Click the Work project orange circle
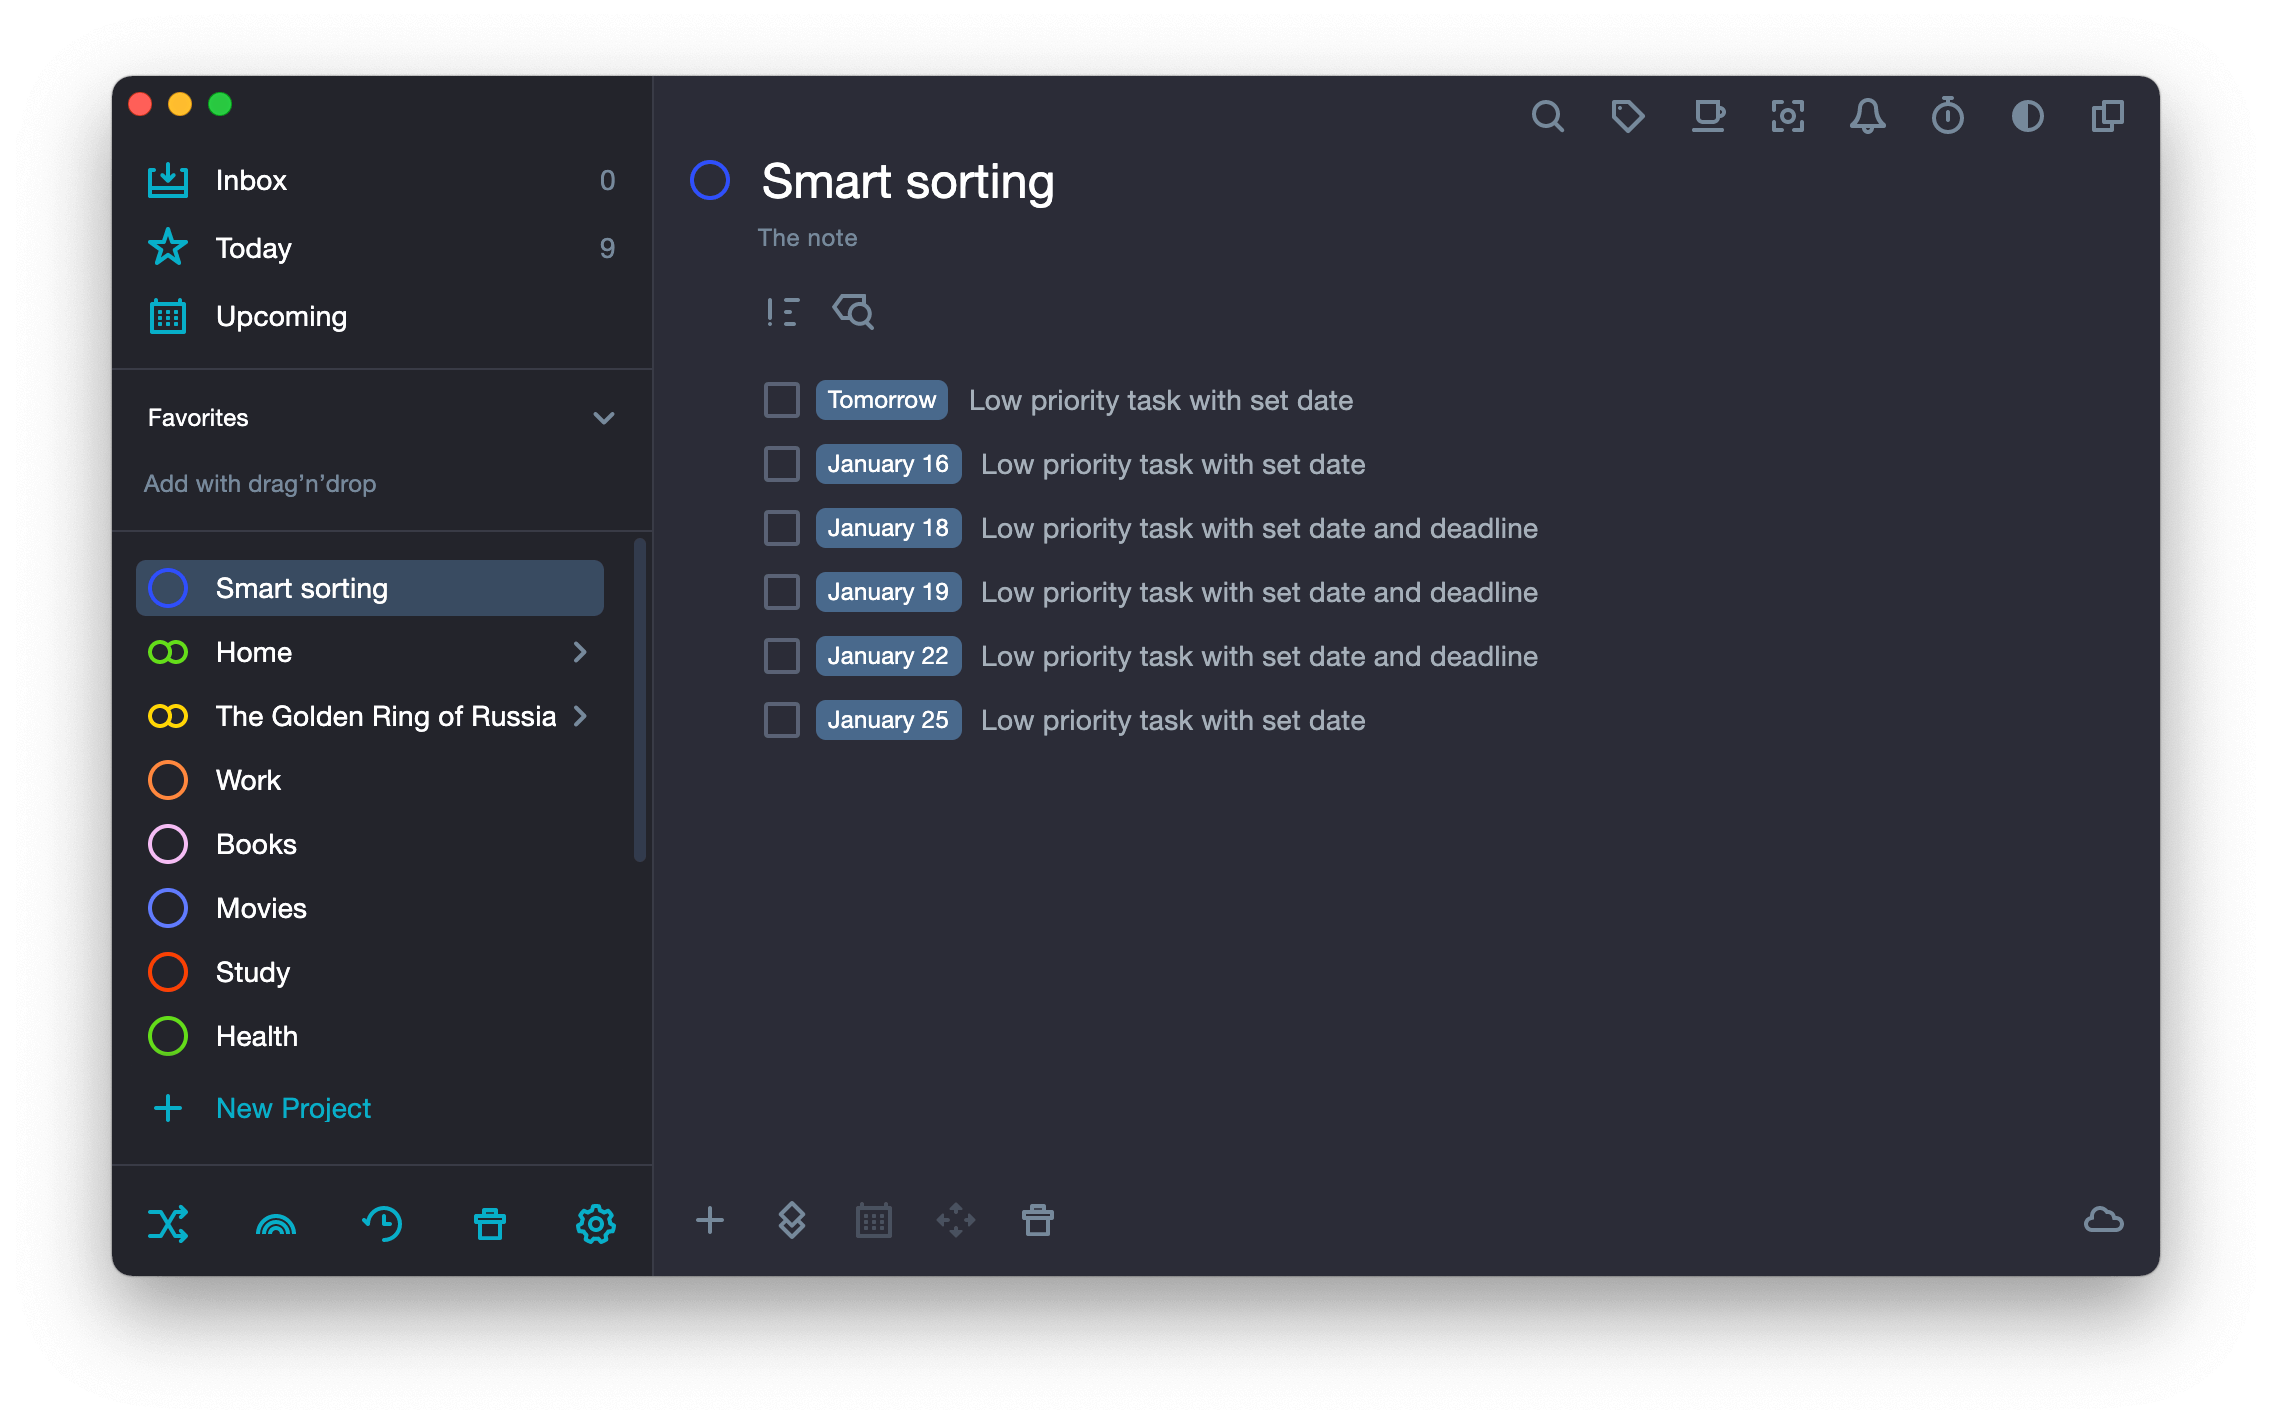 (168, 780)
